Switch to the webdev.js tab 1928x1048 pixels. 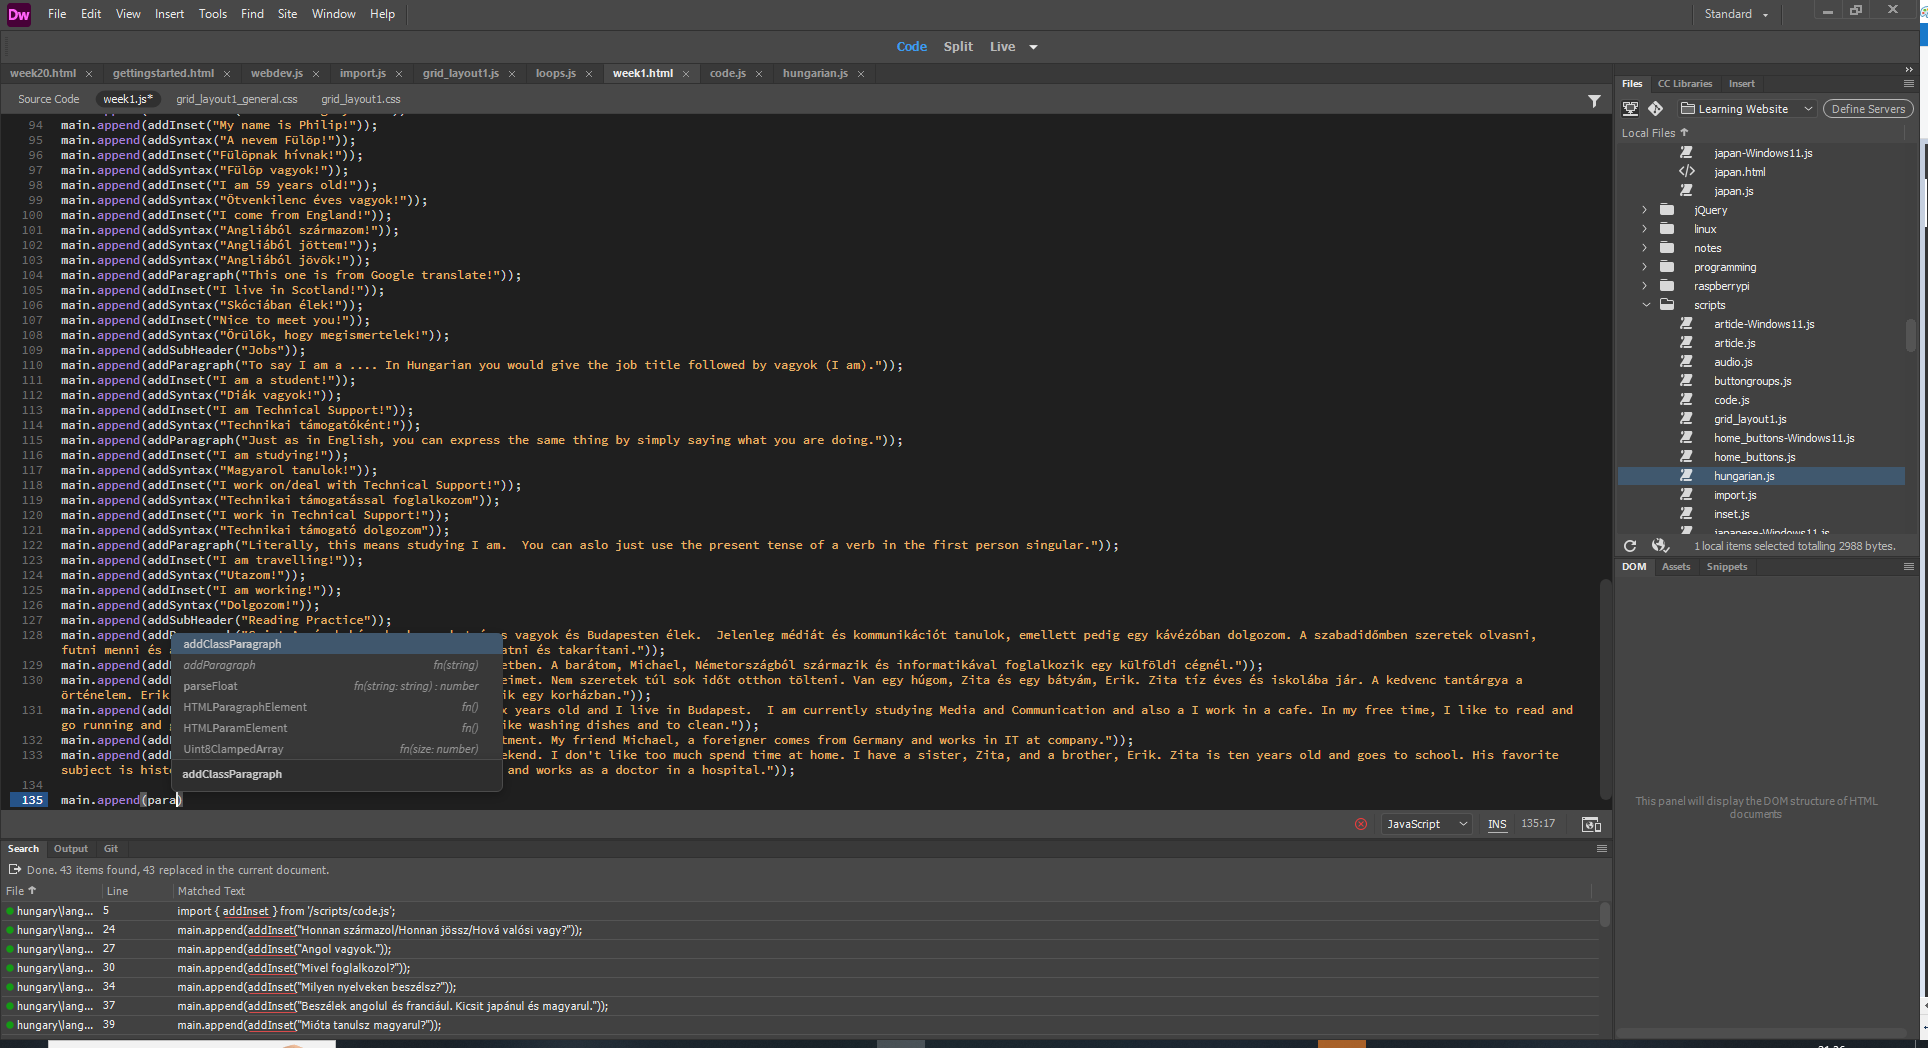(277, 74)
